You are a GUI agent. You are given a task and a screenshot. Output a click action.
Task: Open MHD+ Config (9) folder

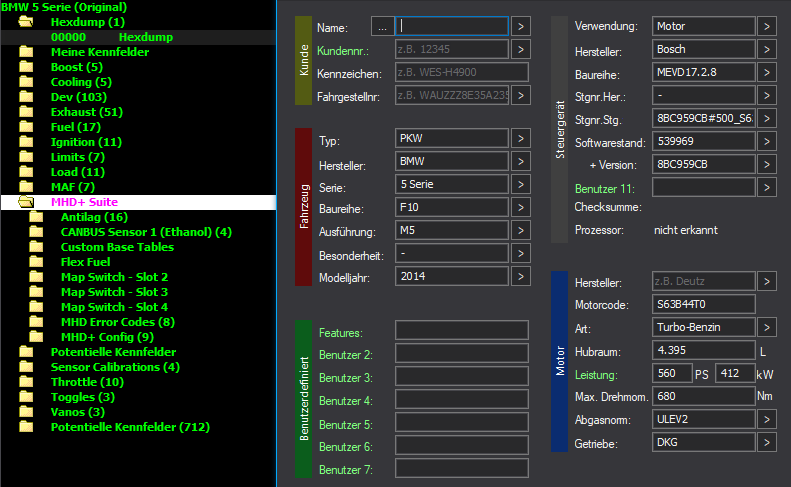[x=107, y=337]
